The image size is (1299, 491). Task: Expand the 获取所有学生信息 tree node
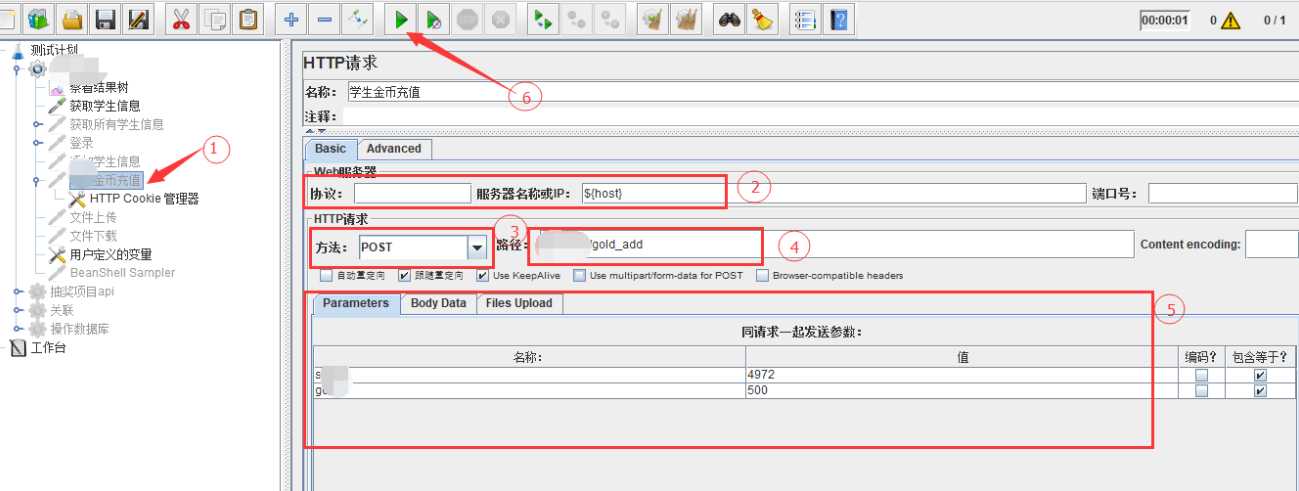pos(38,124)
